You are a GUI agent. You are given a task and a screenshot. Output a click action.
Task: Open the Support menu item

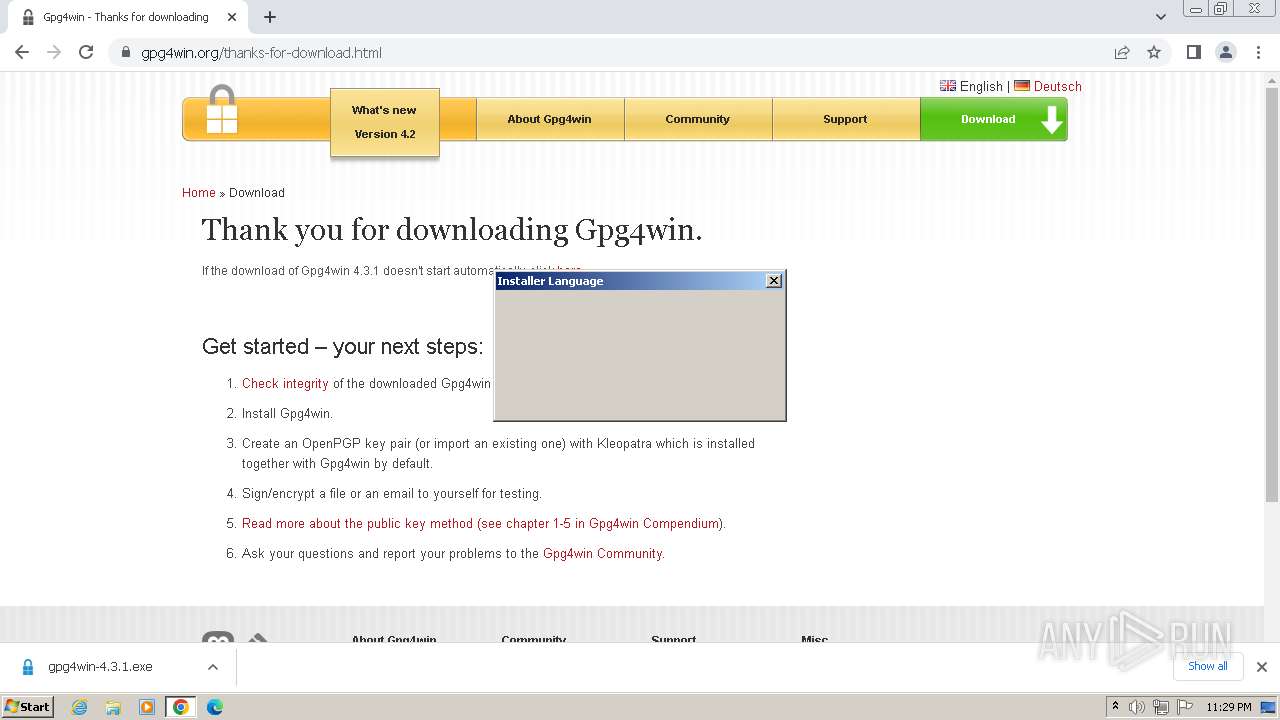(x=845, y=119)
